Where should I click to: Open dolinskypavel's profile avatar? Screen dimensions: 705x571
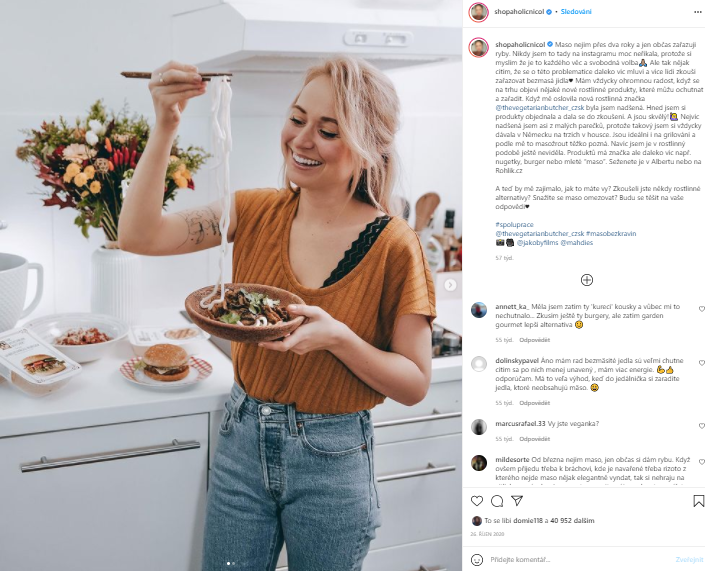pos(479,364)
